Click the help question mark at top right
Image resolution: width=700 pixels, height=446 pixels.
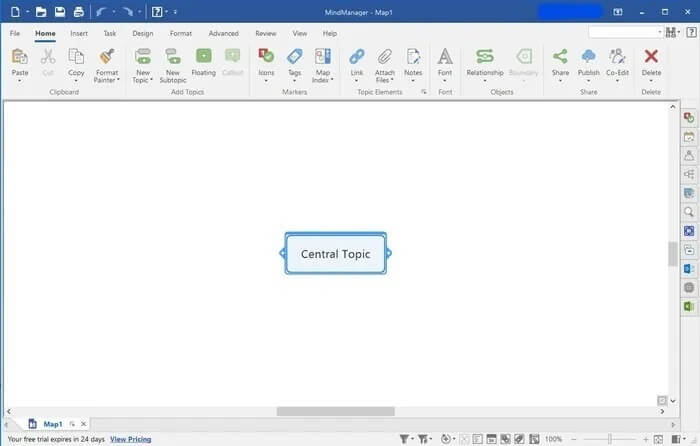691,32
